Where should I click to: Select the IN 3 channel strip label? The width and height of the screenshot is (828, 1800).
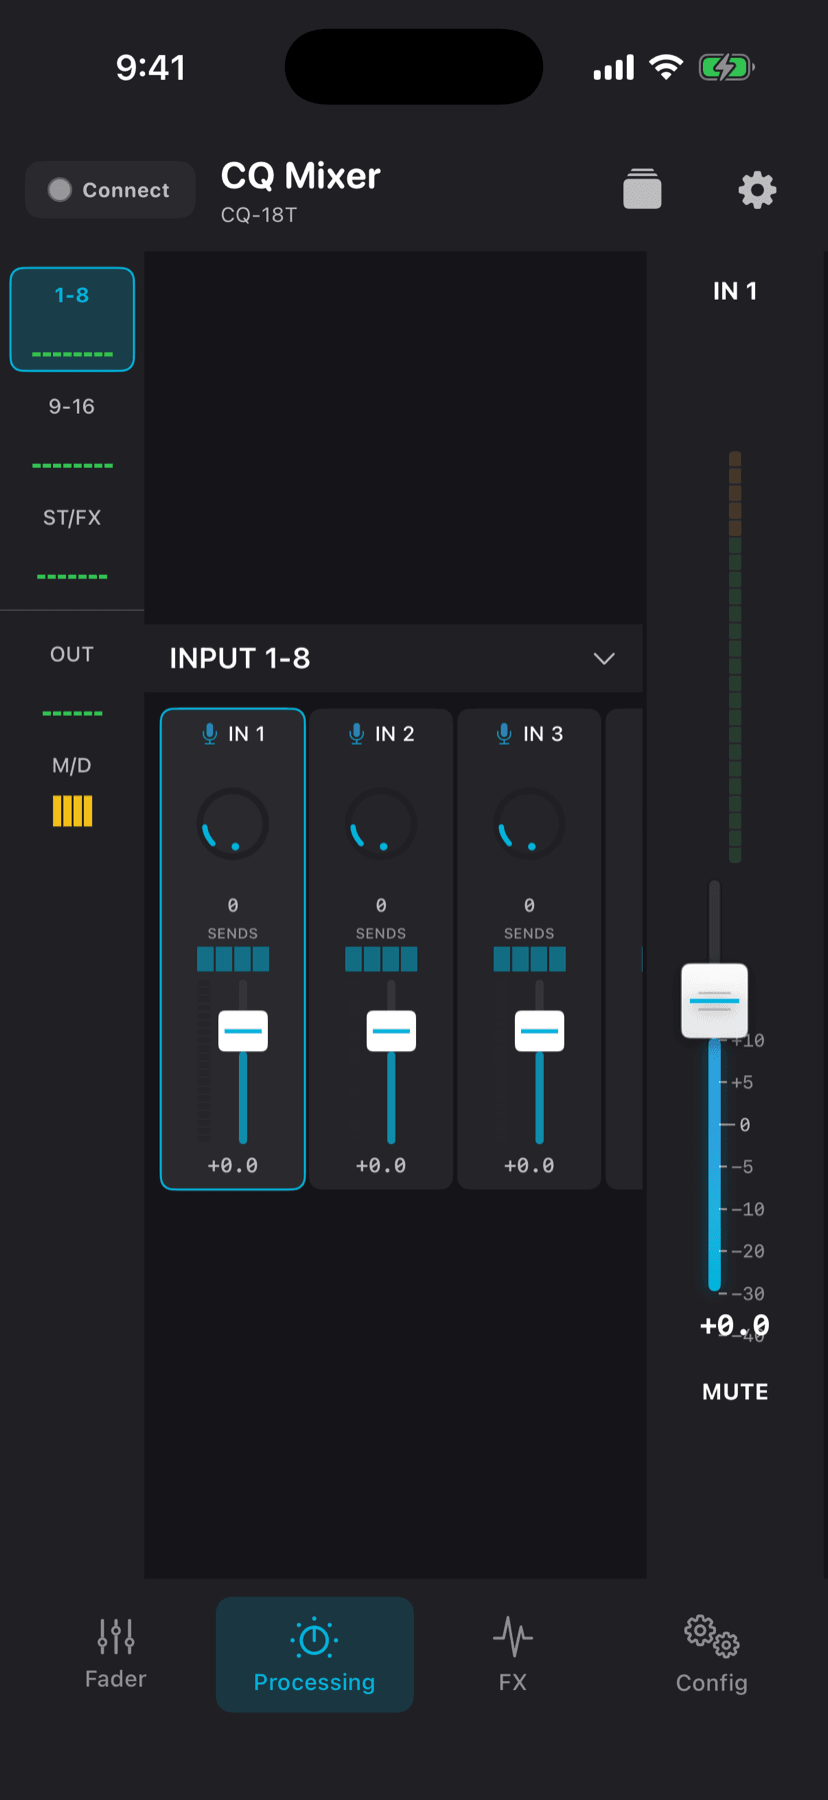(543, 734)
